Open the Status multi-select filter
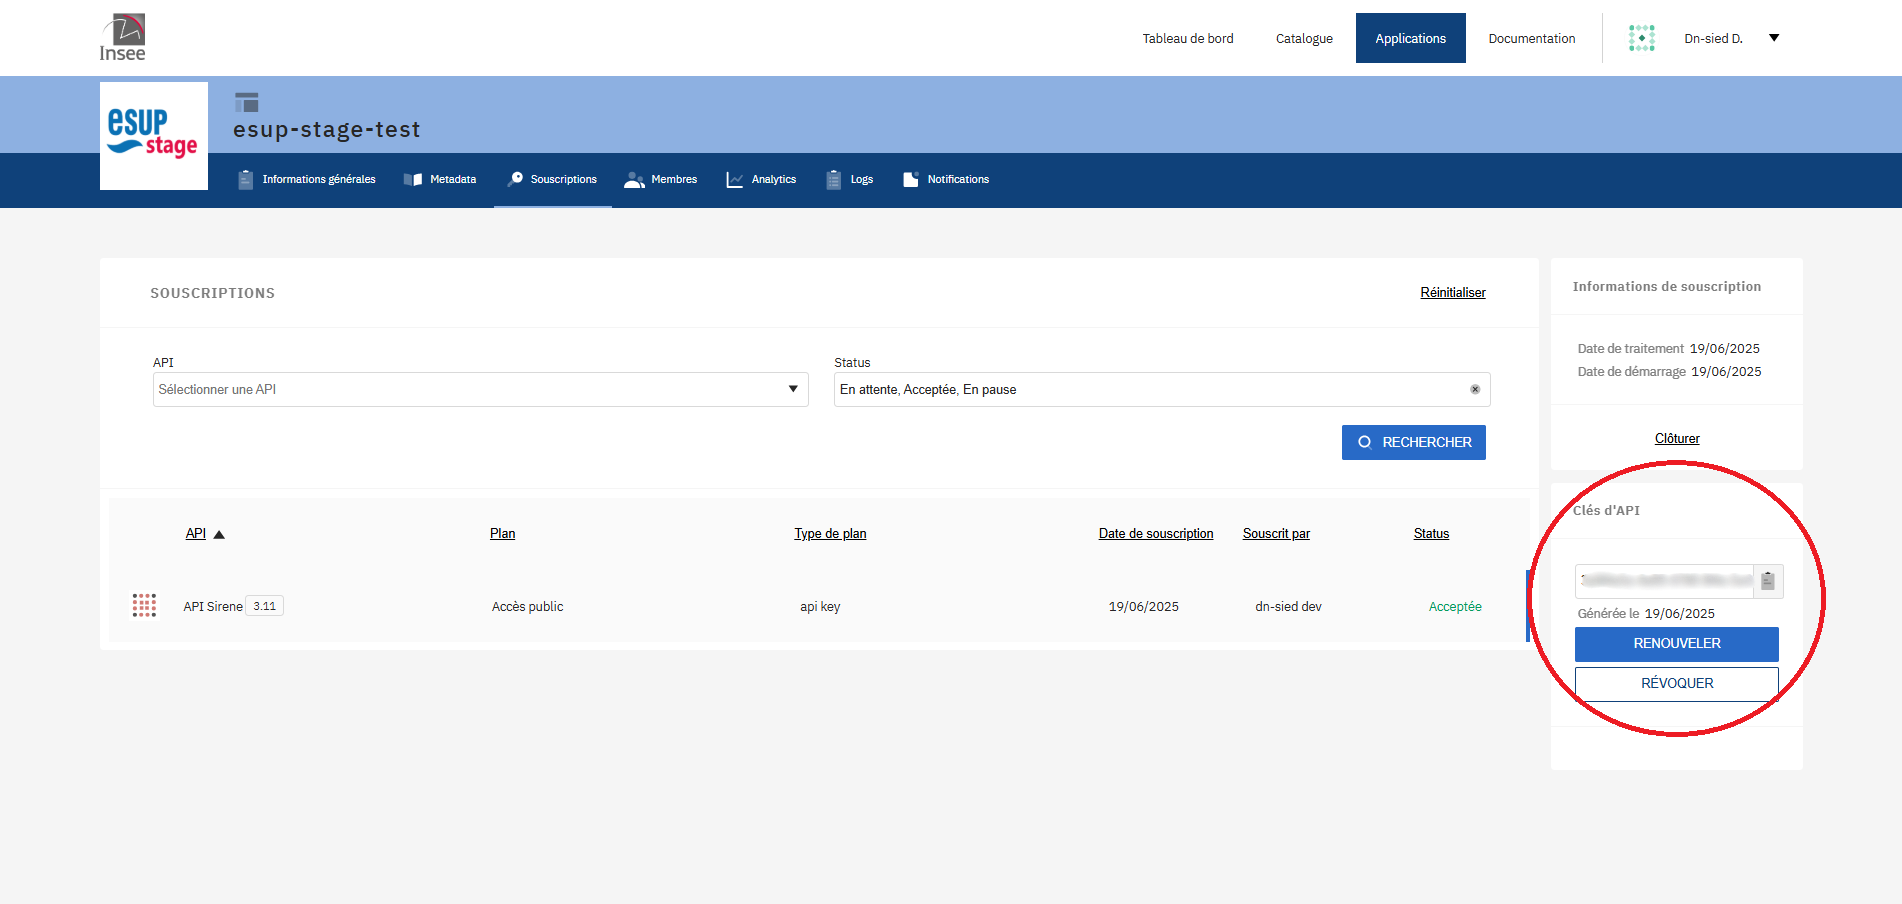1902x904 pixels. (1150, 390)
